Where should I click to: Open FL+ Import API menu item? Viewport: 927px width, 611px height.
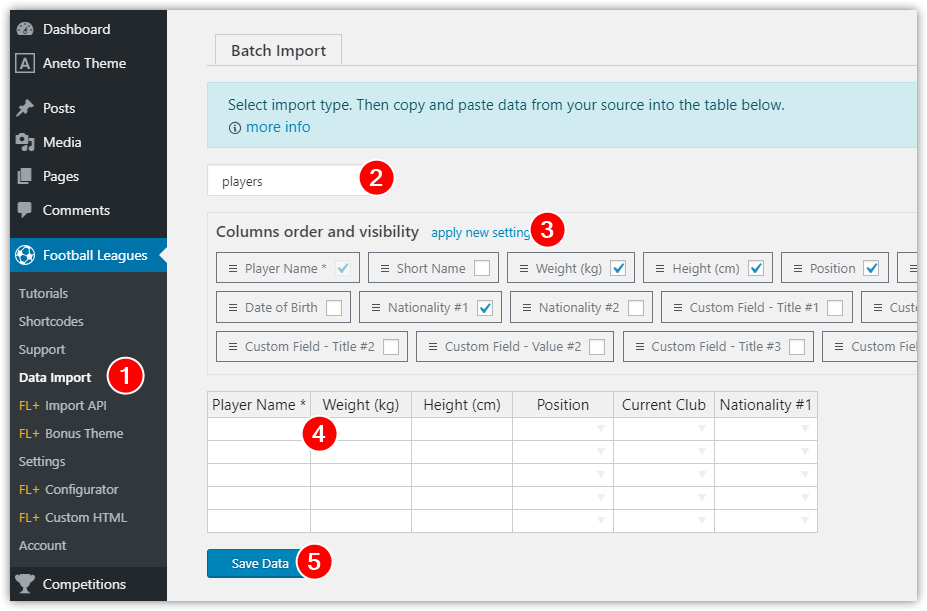pos(63,405)
